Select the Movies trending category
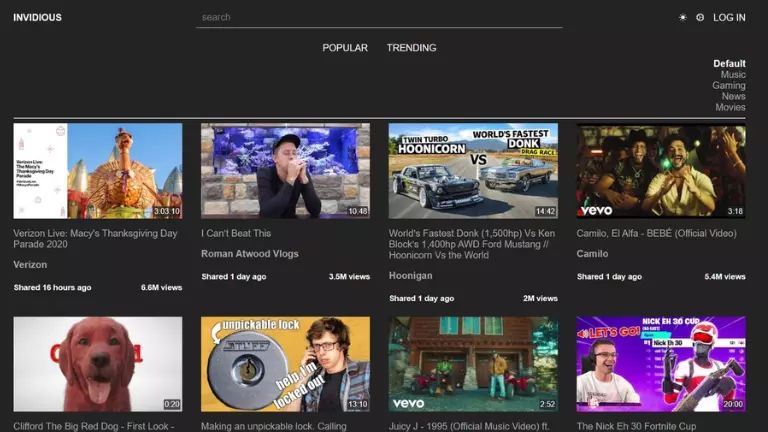This screenshot has width=768, height=432. [730, 107]
